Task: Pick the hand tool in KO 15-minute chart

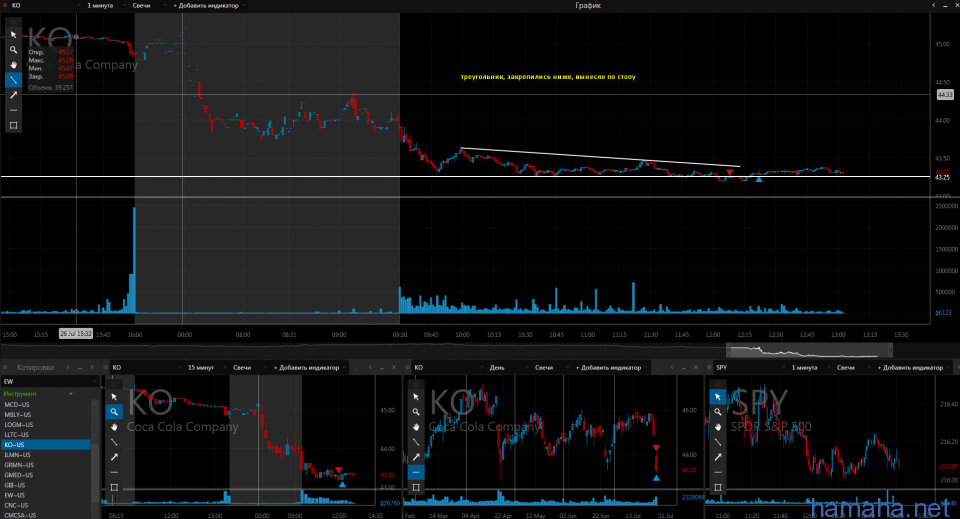Action: point(114,427)
